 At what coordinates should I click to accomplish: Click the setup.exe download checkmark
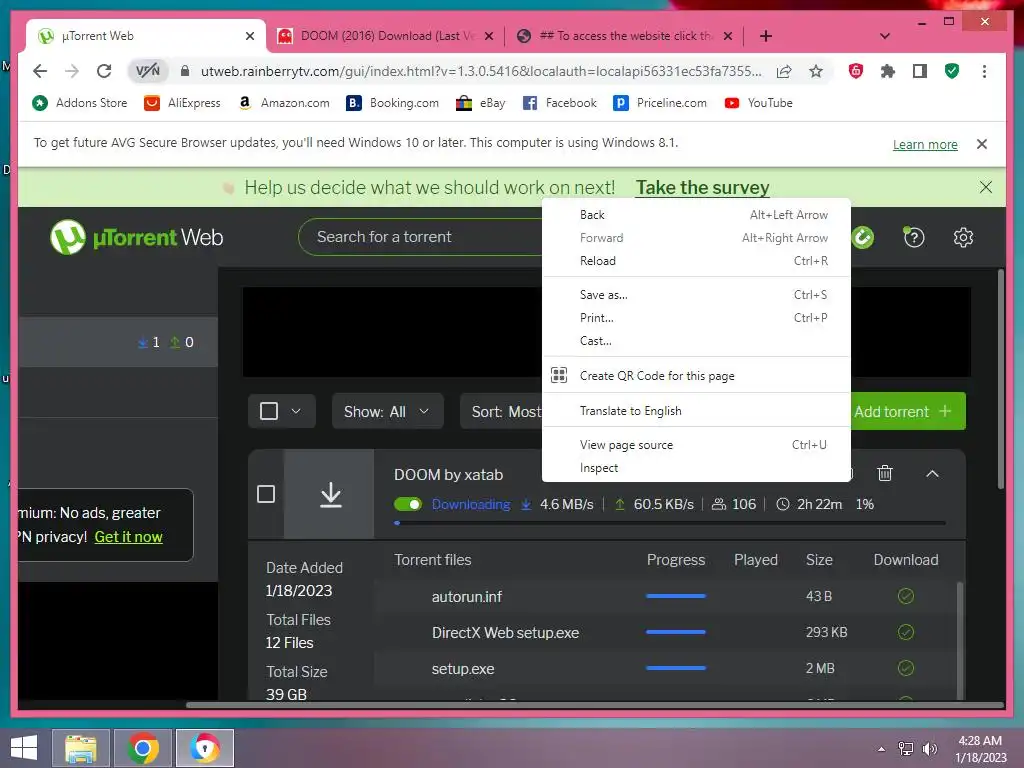click(905, 667)
